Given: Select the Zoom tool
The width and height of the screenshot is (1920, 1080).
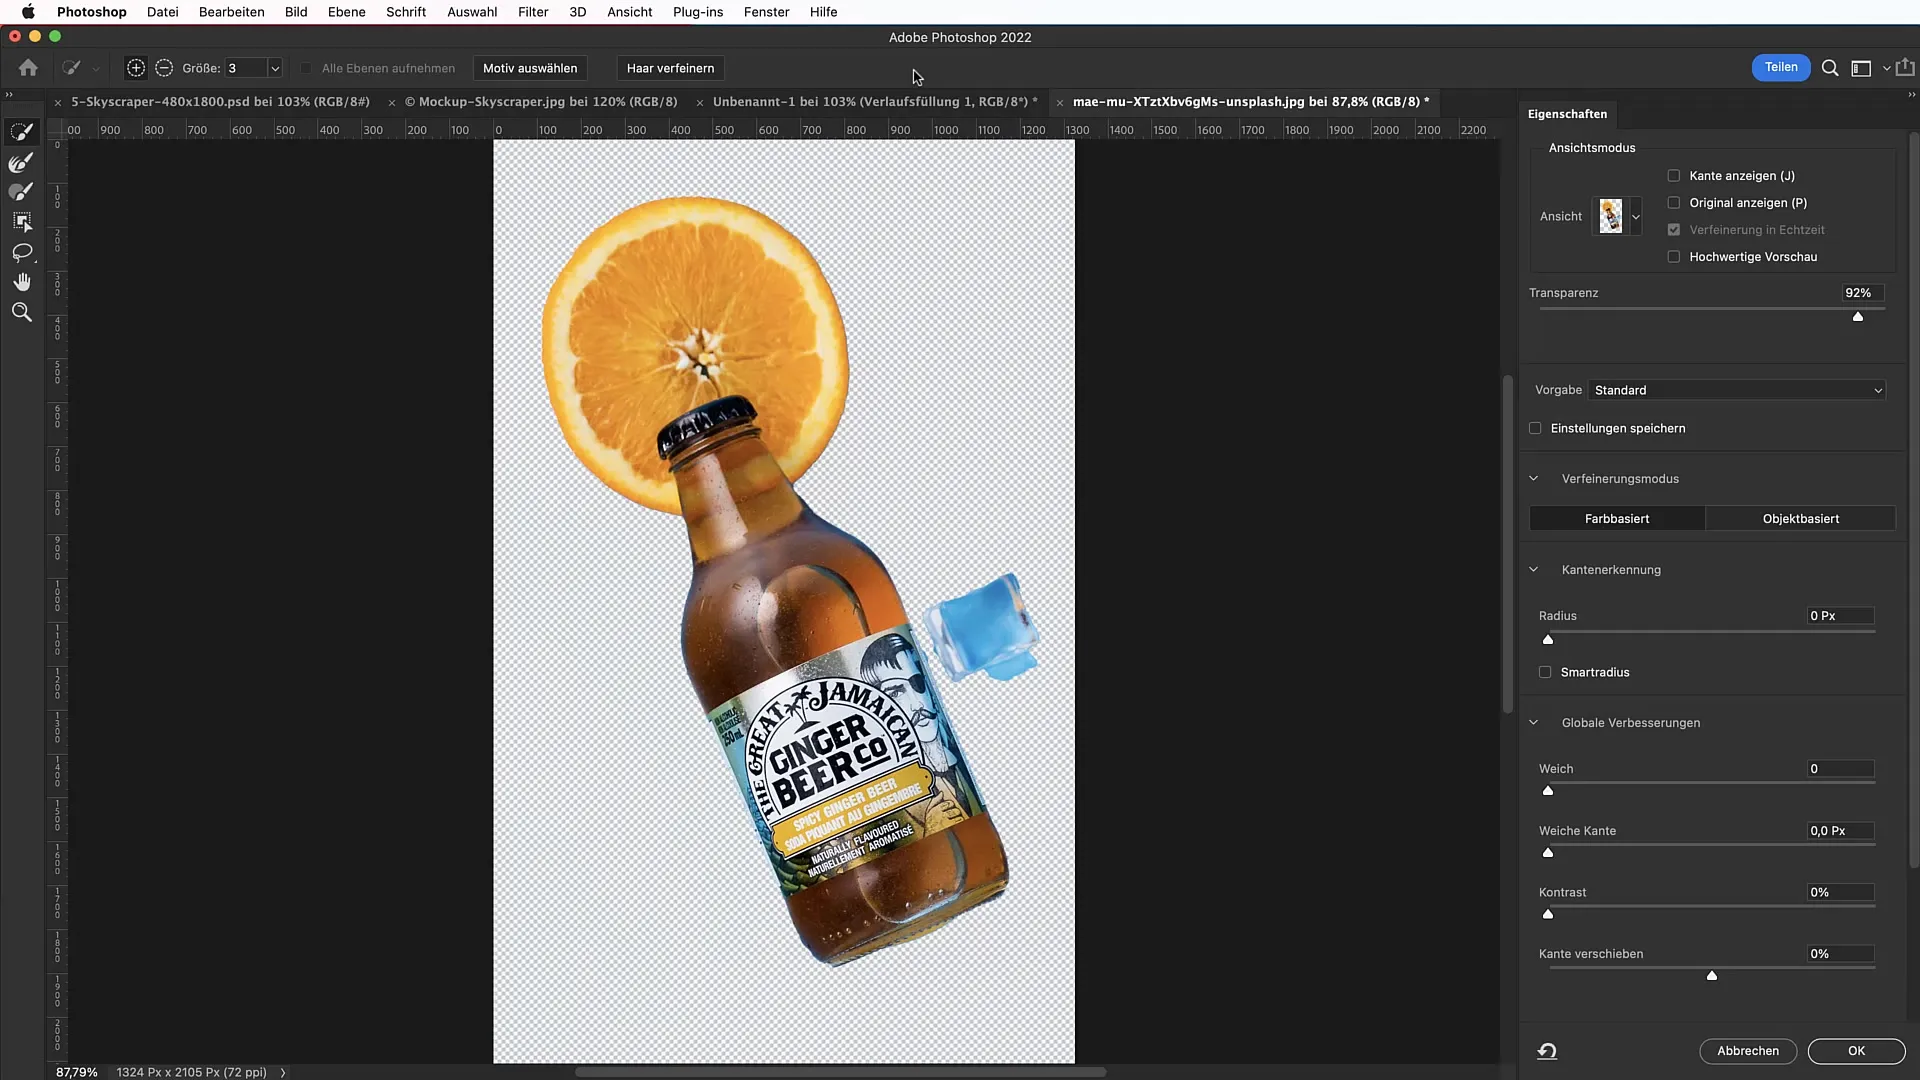Looking at the screenshot, I should click(22, 312).
